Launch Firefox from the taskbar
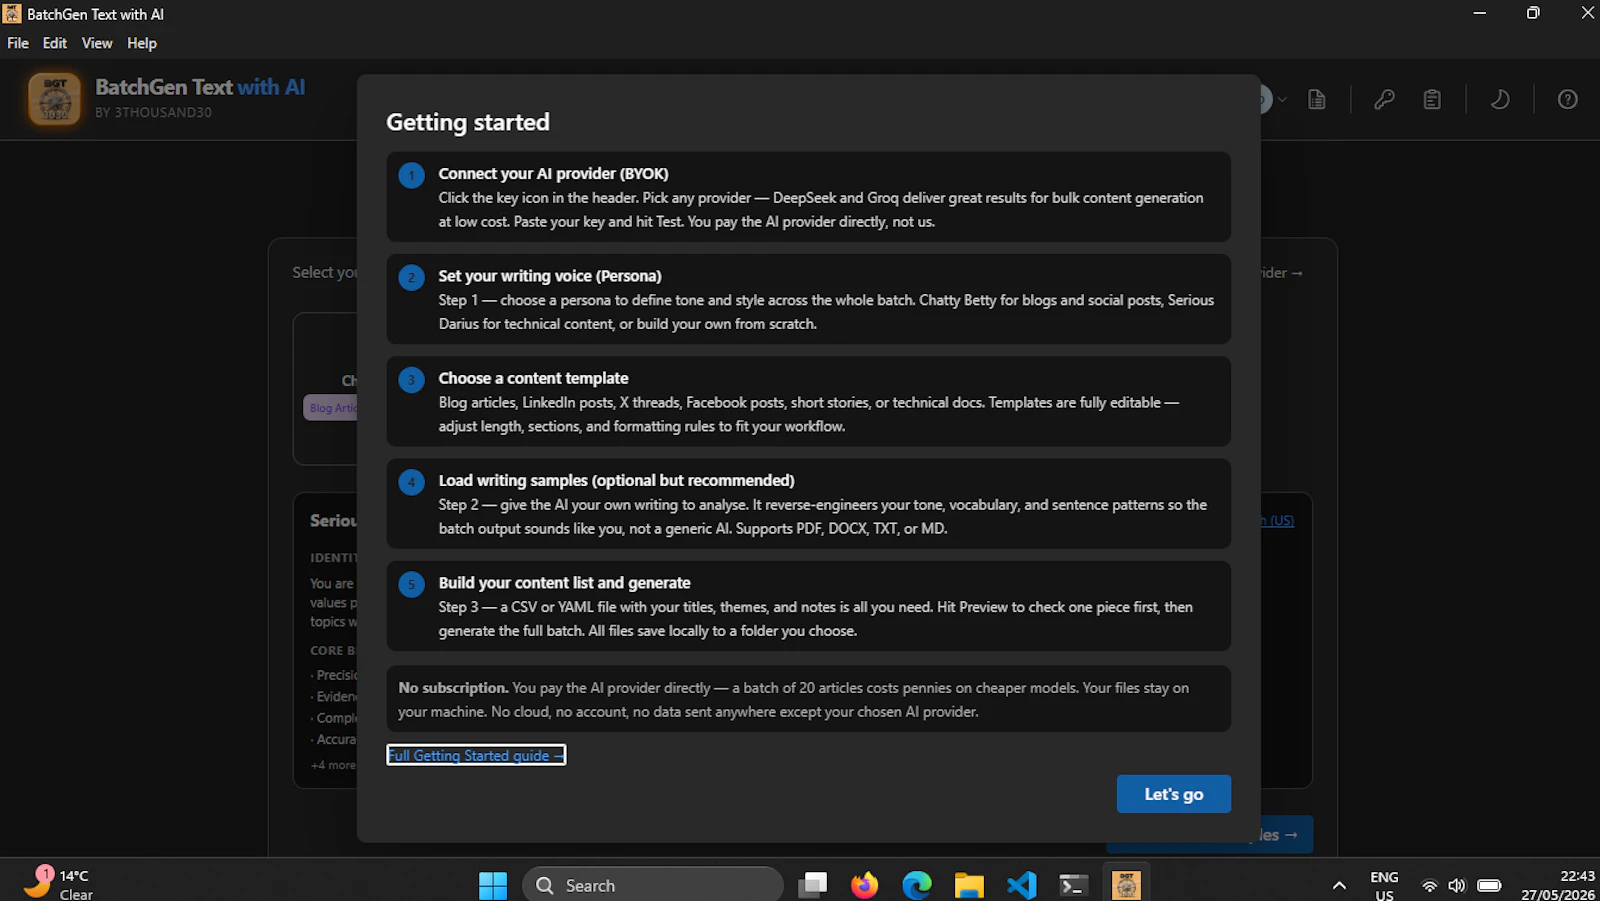 click(x=865, y=885)
